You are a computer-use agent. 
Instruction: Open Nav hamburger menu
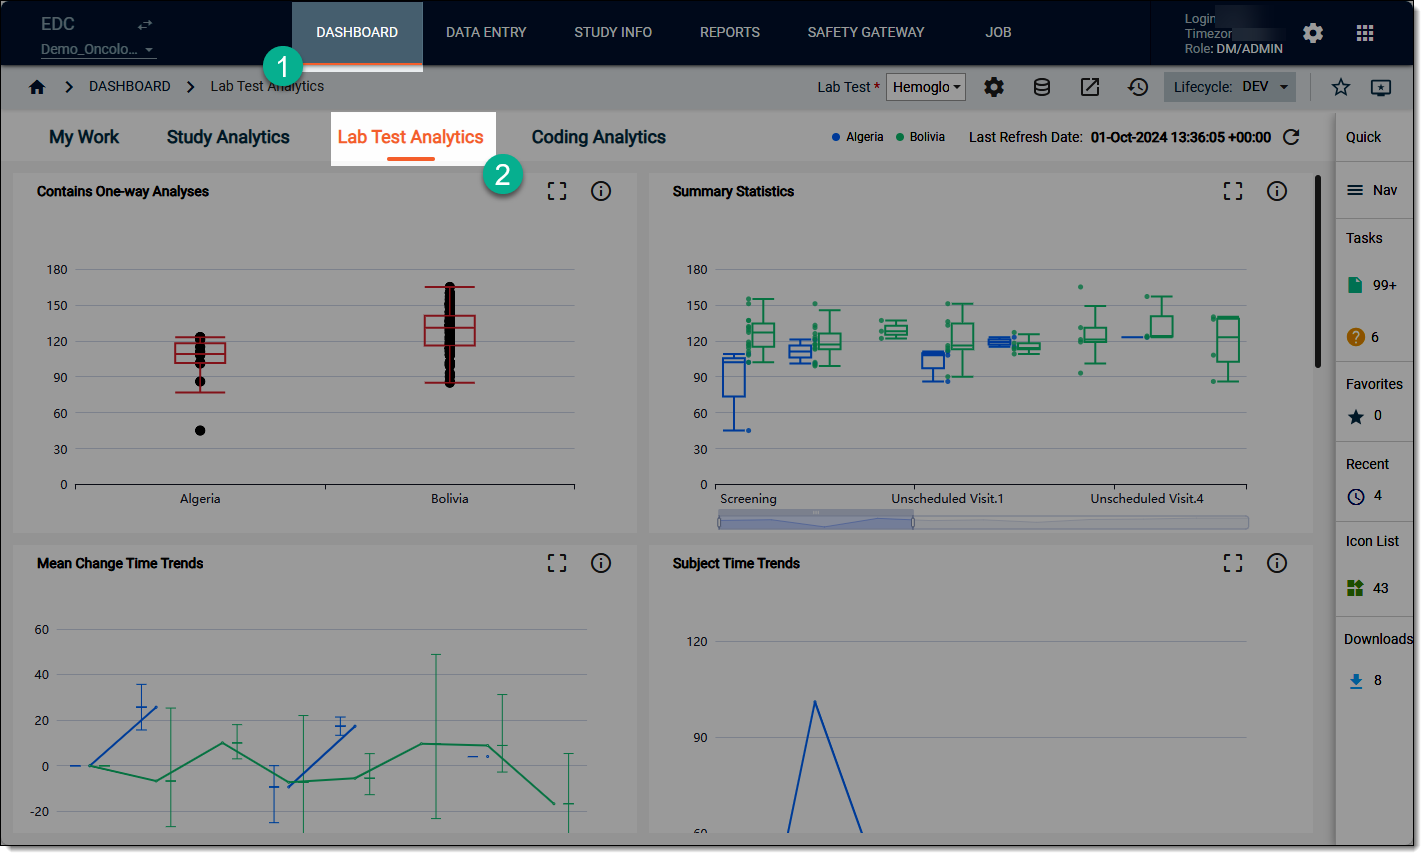click(x=1355, y=190)
